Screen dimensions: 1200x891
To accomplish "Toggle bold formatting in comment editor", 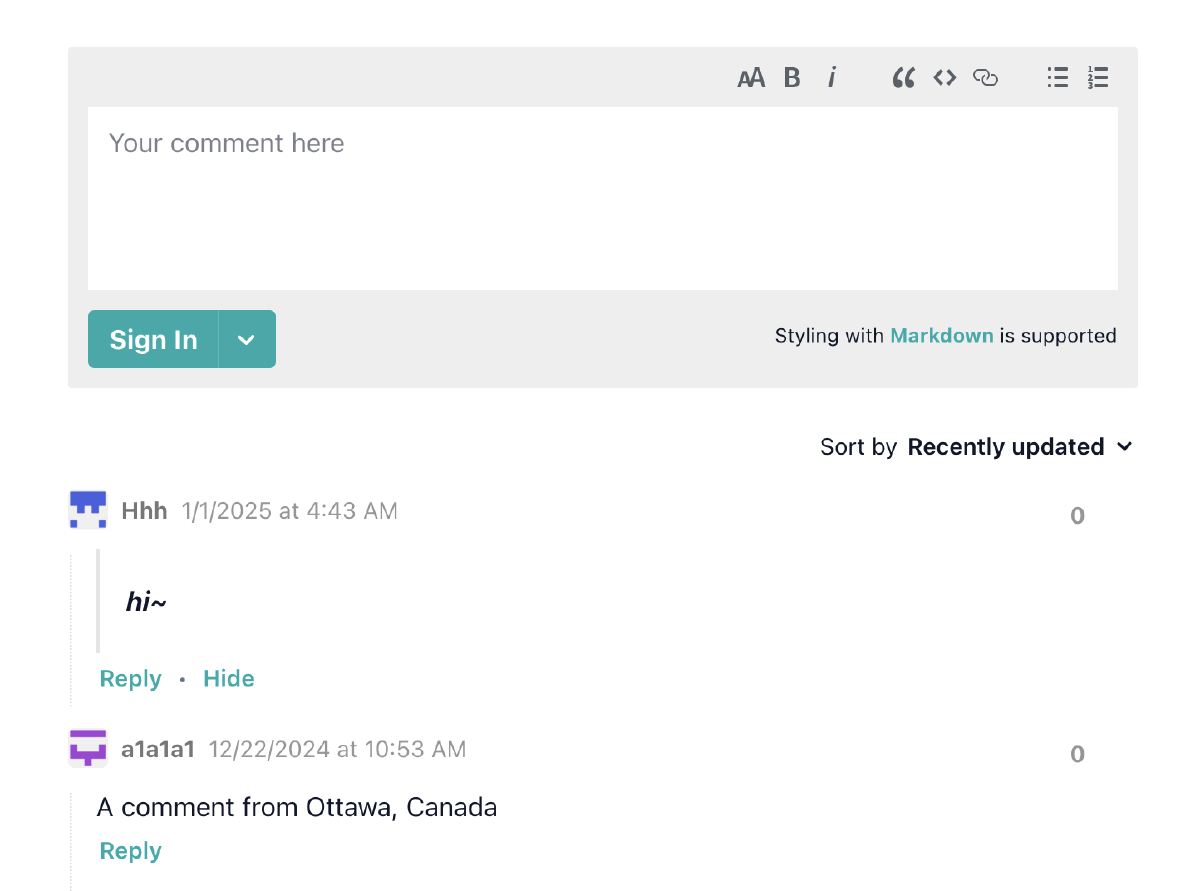I will click(792, 78).
